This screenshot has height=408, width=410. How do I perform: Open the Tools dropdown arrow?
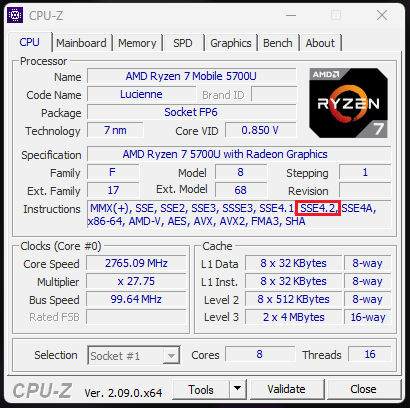pyautogui.click(x=237, y=388)
